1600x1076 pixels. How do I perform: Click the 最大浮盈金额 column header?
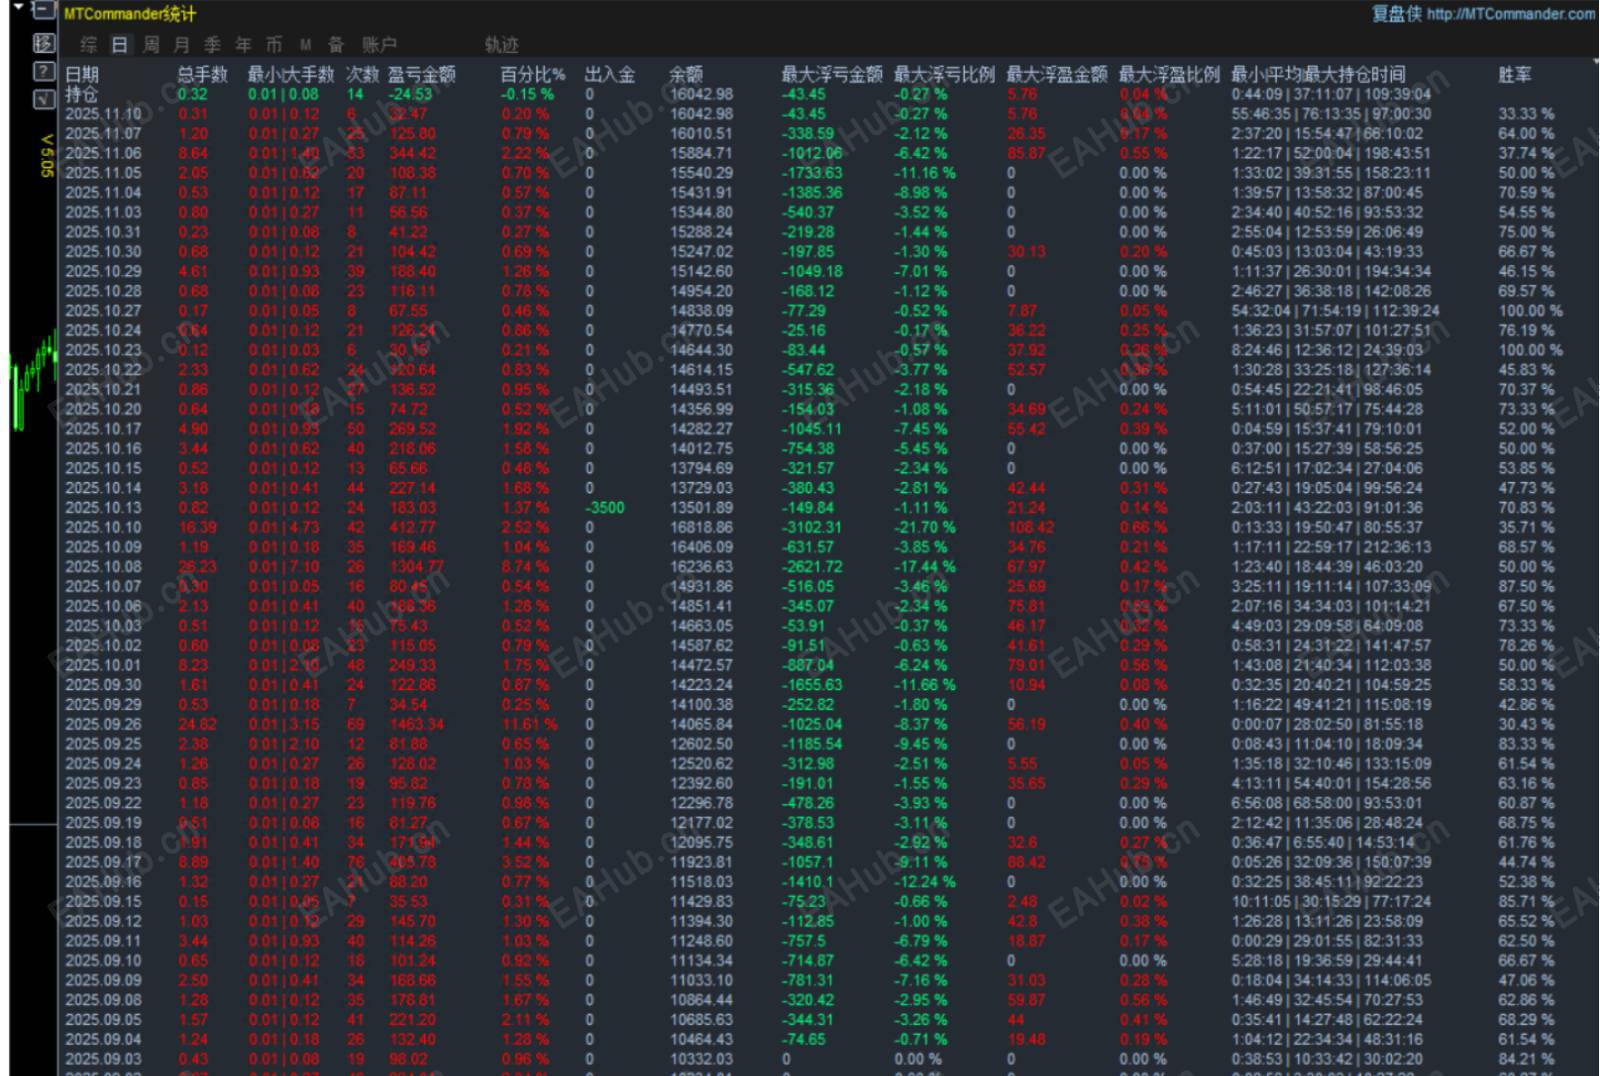[1057, 74]
